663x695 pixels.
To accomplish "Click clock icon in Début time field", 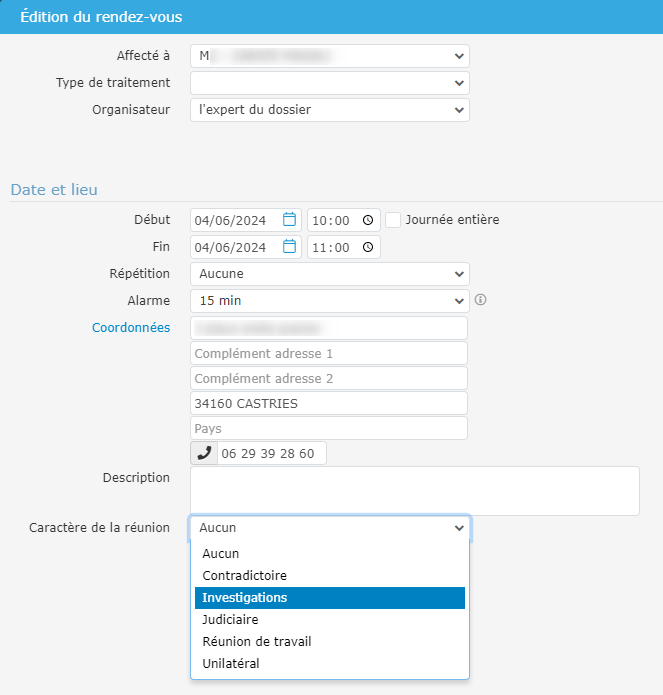I will click(x=368, y=220).
